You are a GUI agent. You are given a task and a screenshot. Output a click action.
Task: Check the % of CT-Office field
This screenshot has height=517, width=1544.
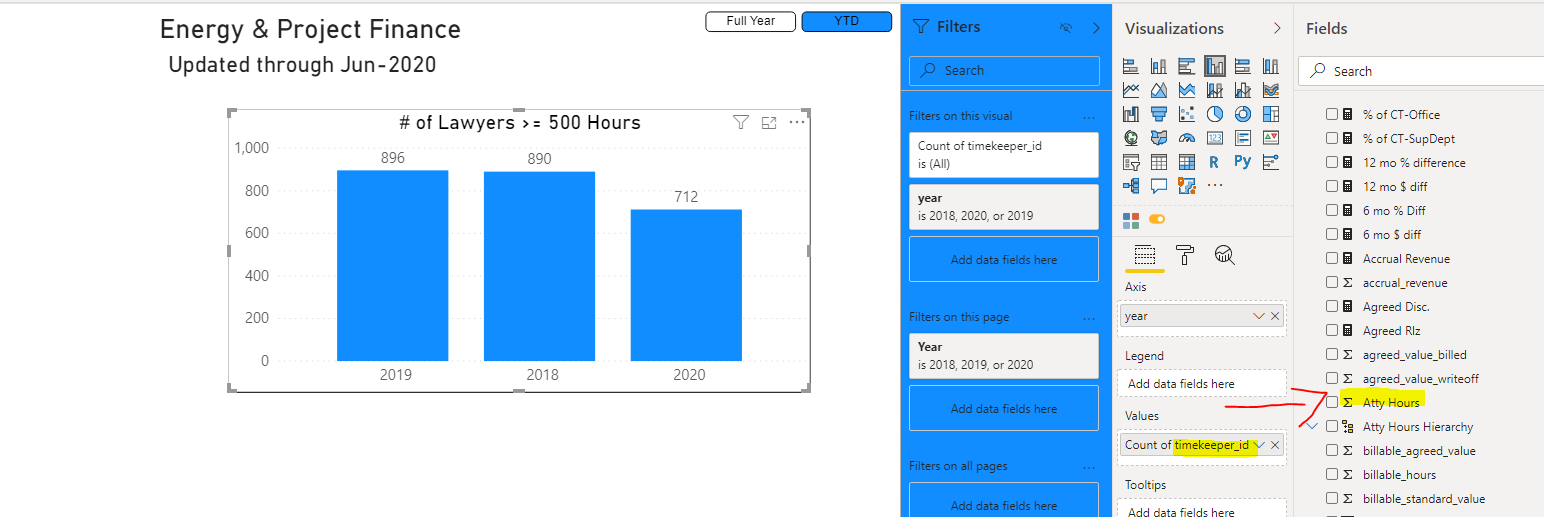coord(1332,114)
